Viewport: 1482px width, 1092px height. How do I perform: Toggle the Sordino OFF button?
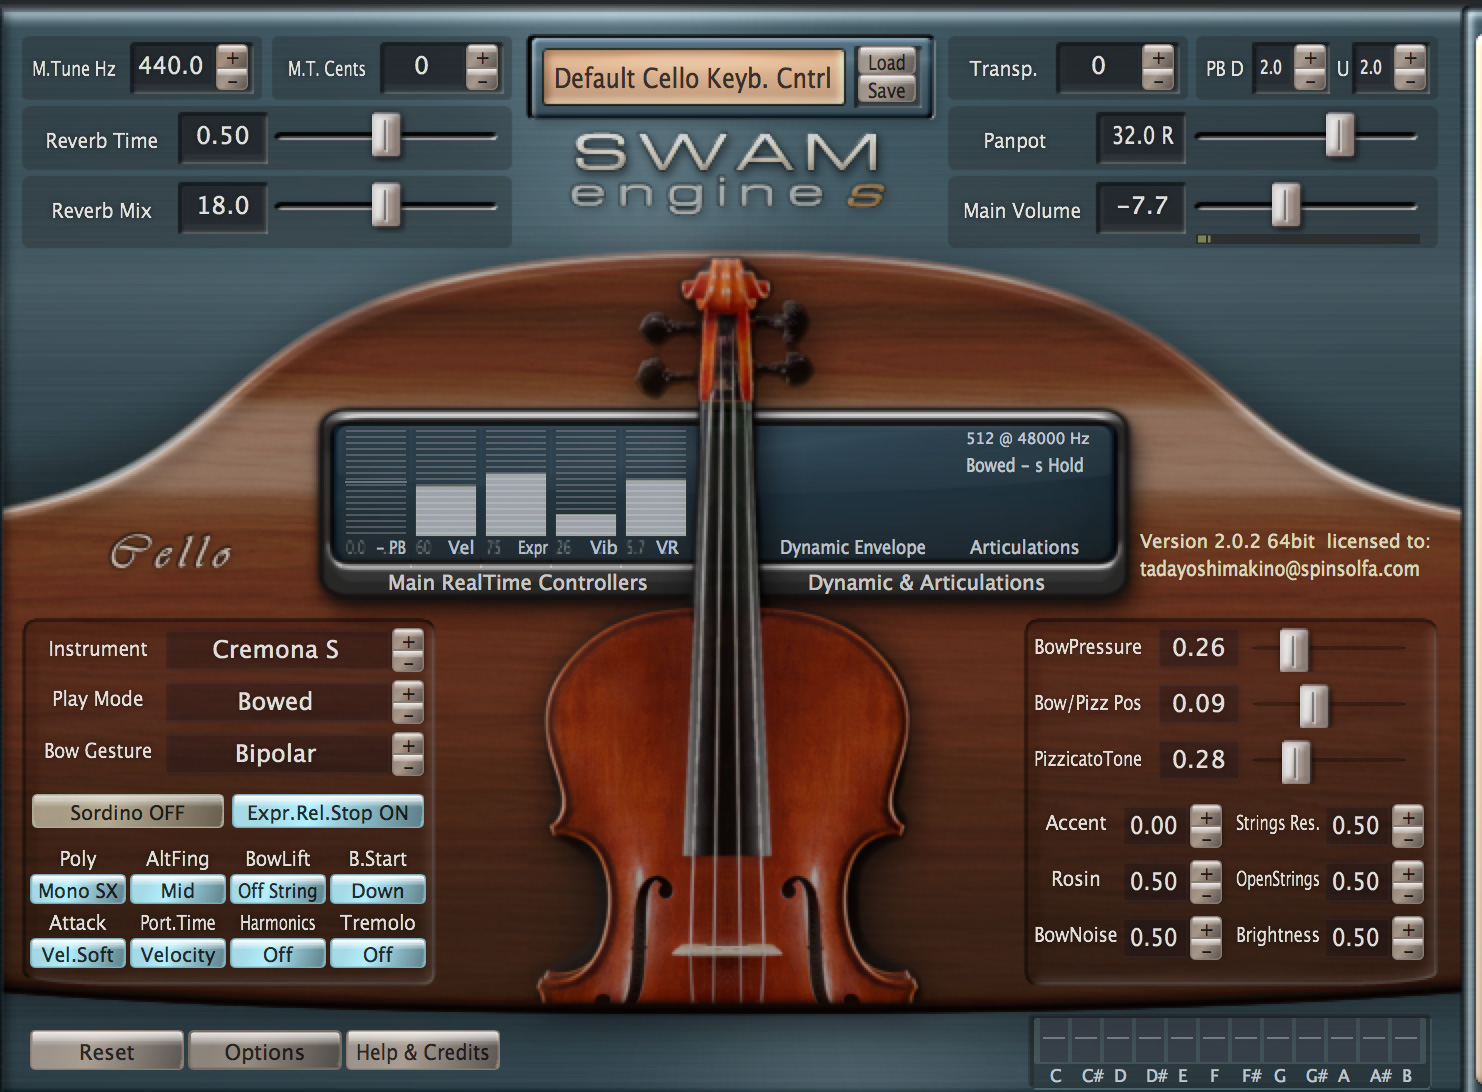point(127,812)
